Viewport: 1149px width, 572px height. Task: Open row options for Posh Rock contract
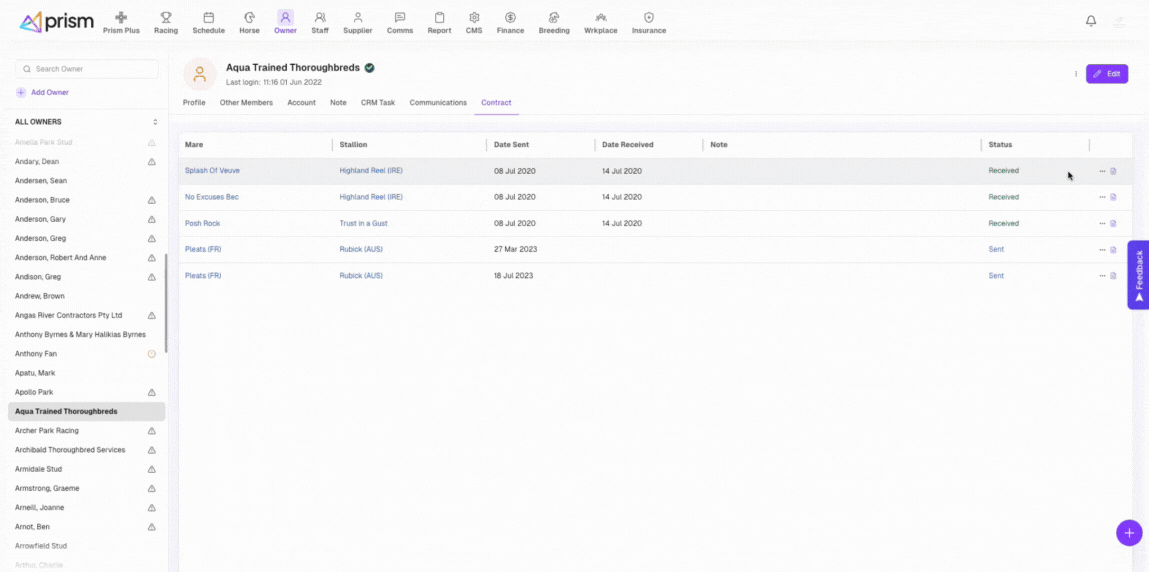(1102, 224)
